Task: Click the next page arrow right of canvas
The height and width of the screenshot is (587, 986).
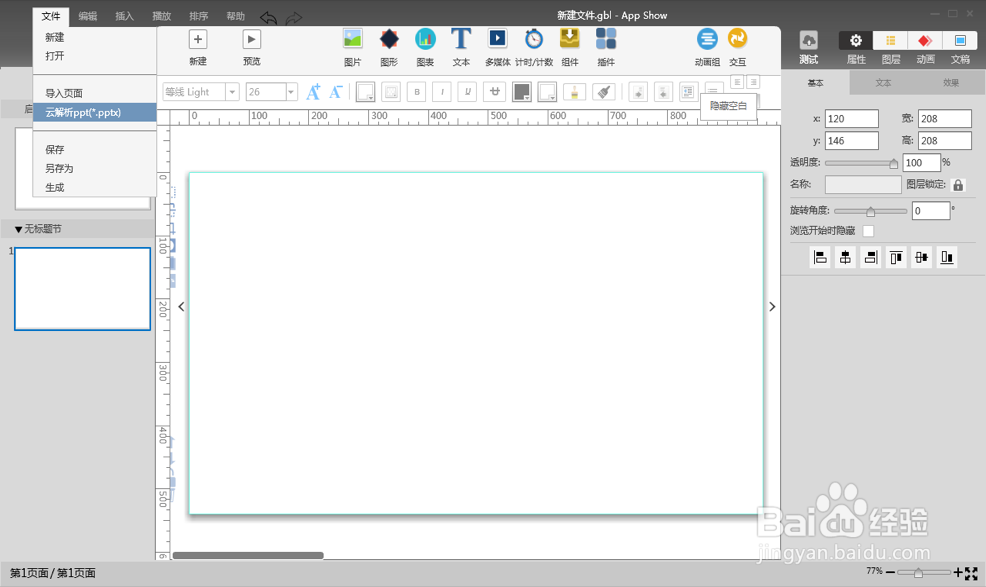Action: (x=772, y=306)
